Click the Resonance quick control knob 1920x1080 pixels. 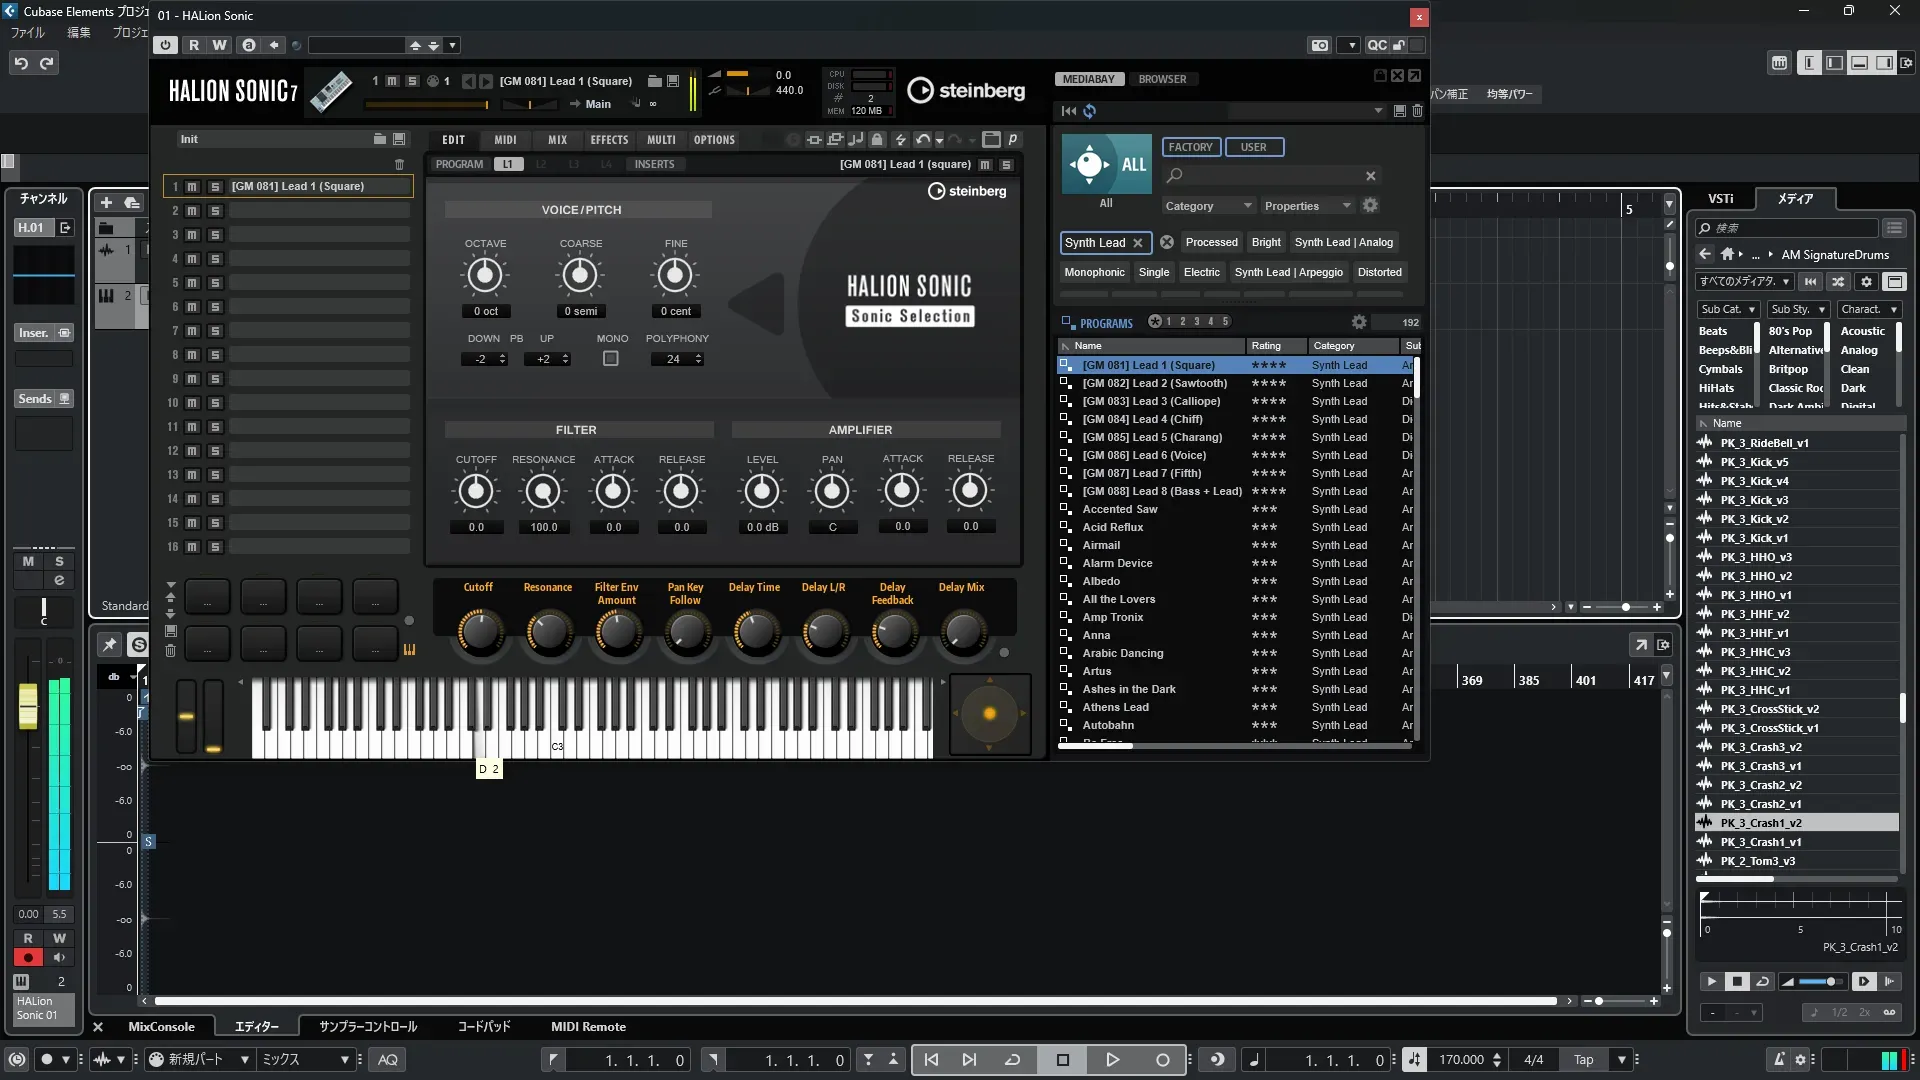click(x=548, y=632)
